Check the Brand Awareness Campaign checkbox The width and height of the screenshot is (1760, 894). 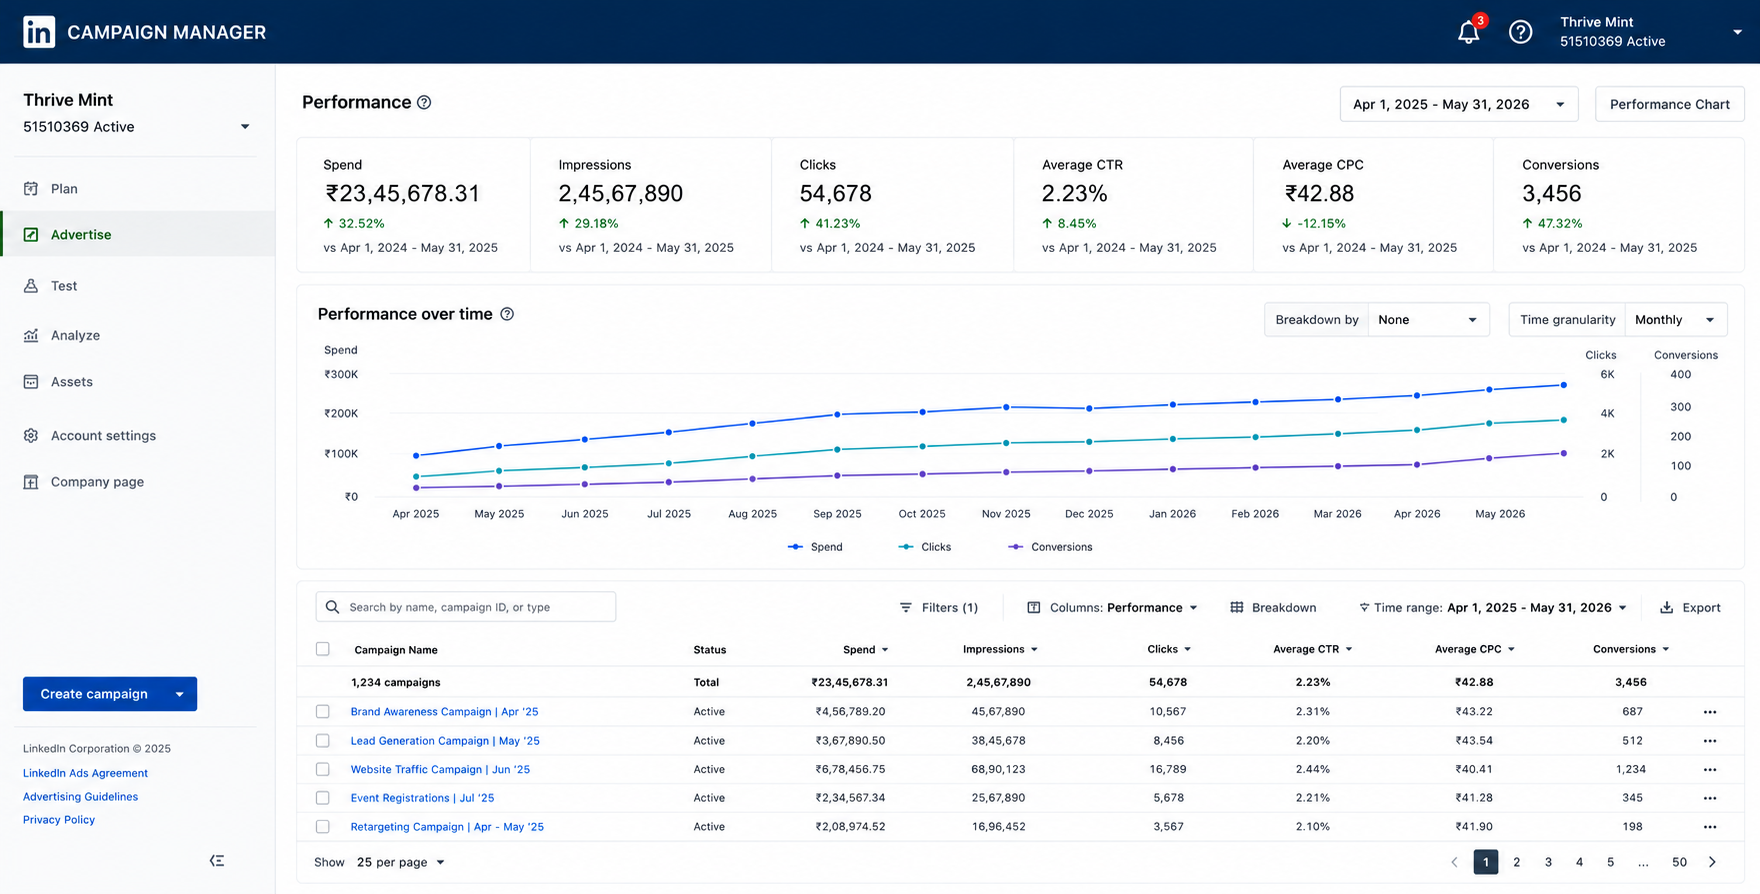click(x=322, y=712)
